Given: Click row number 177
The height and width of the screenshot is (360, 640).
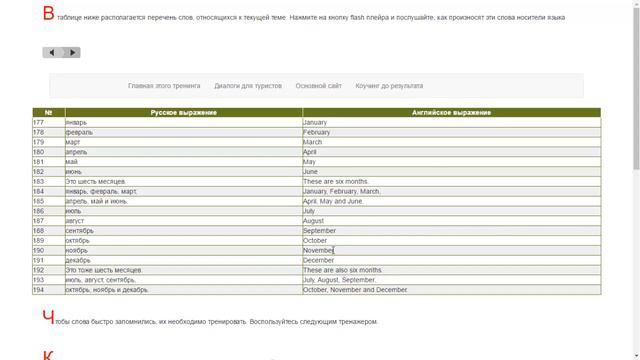Looking at the screenshot, I should [x=38, y=122].
